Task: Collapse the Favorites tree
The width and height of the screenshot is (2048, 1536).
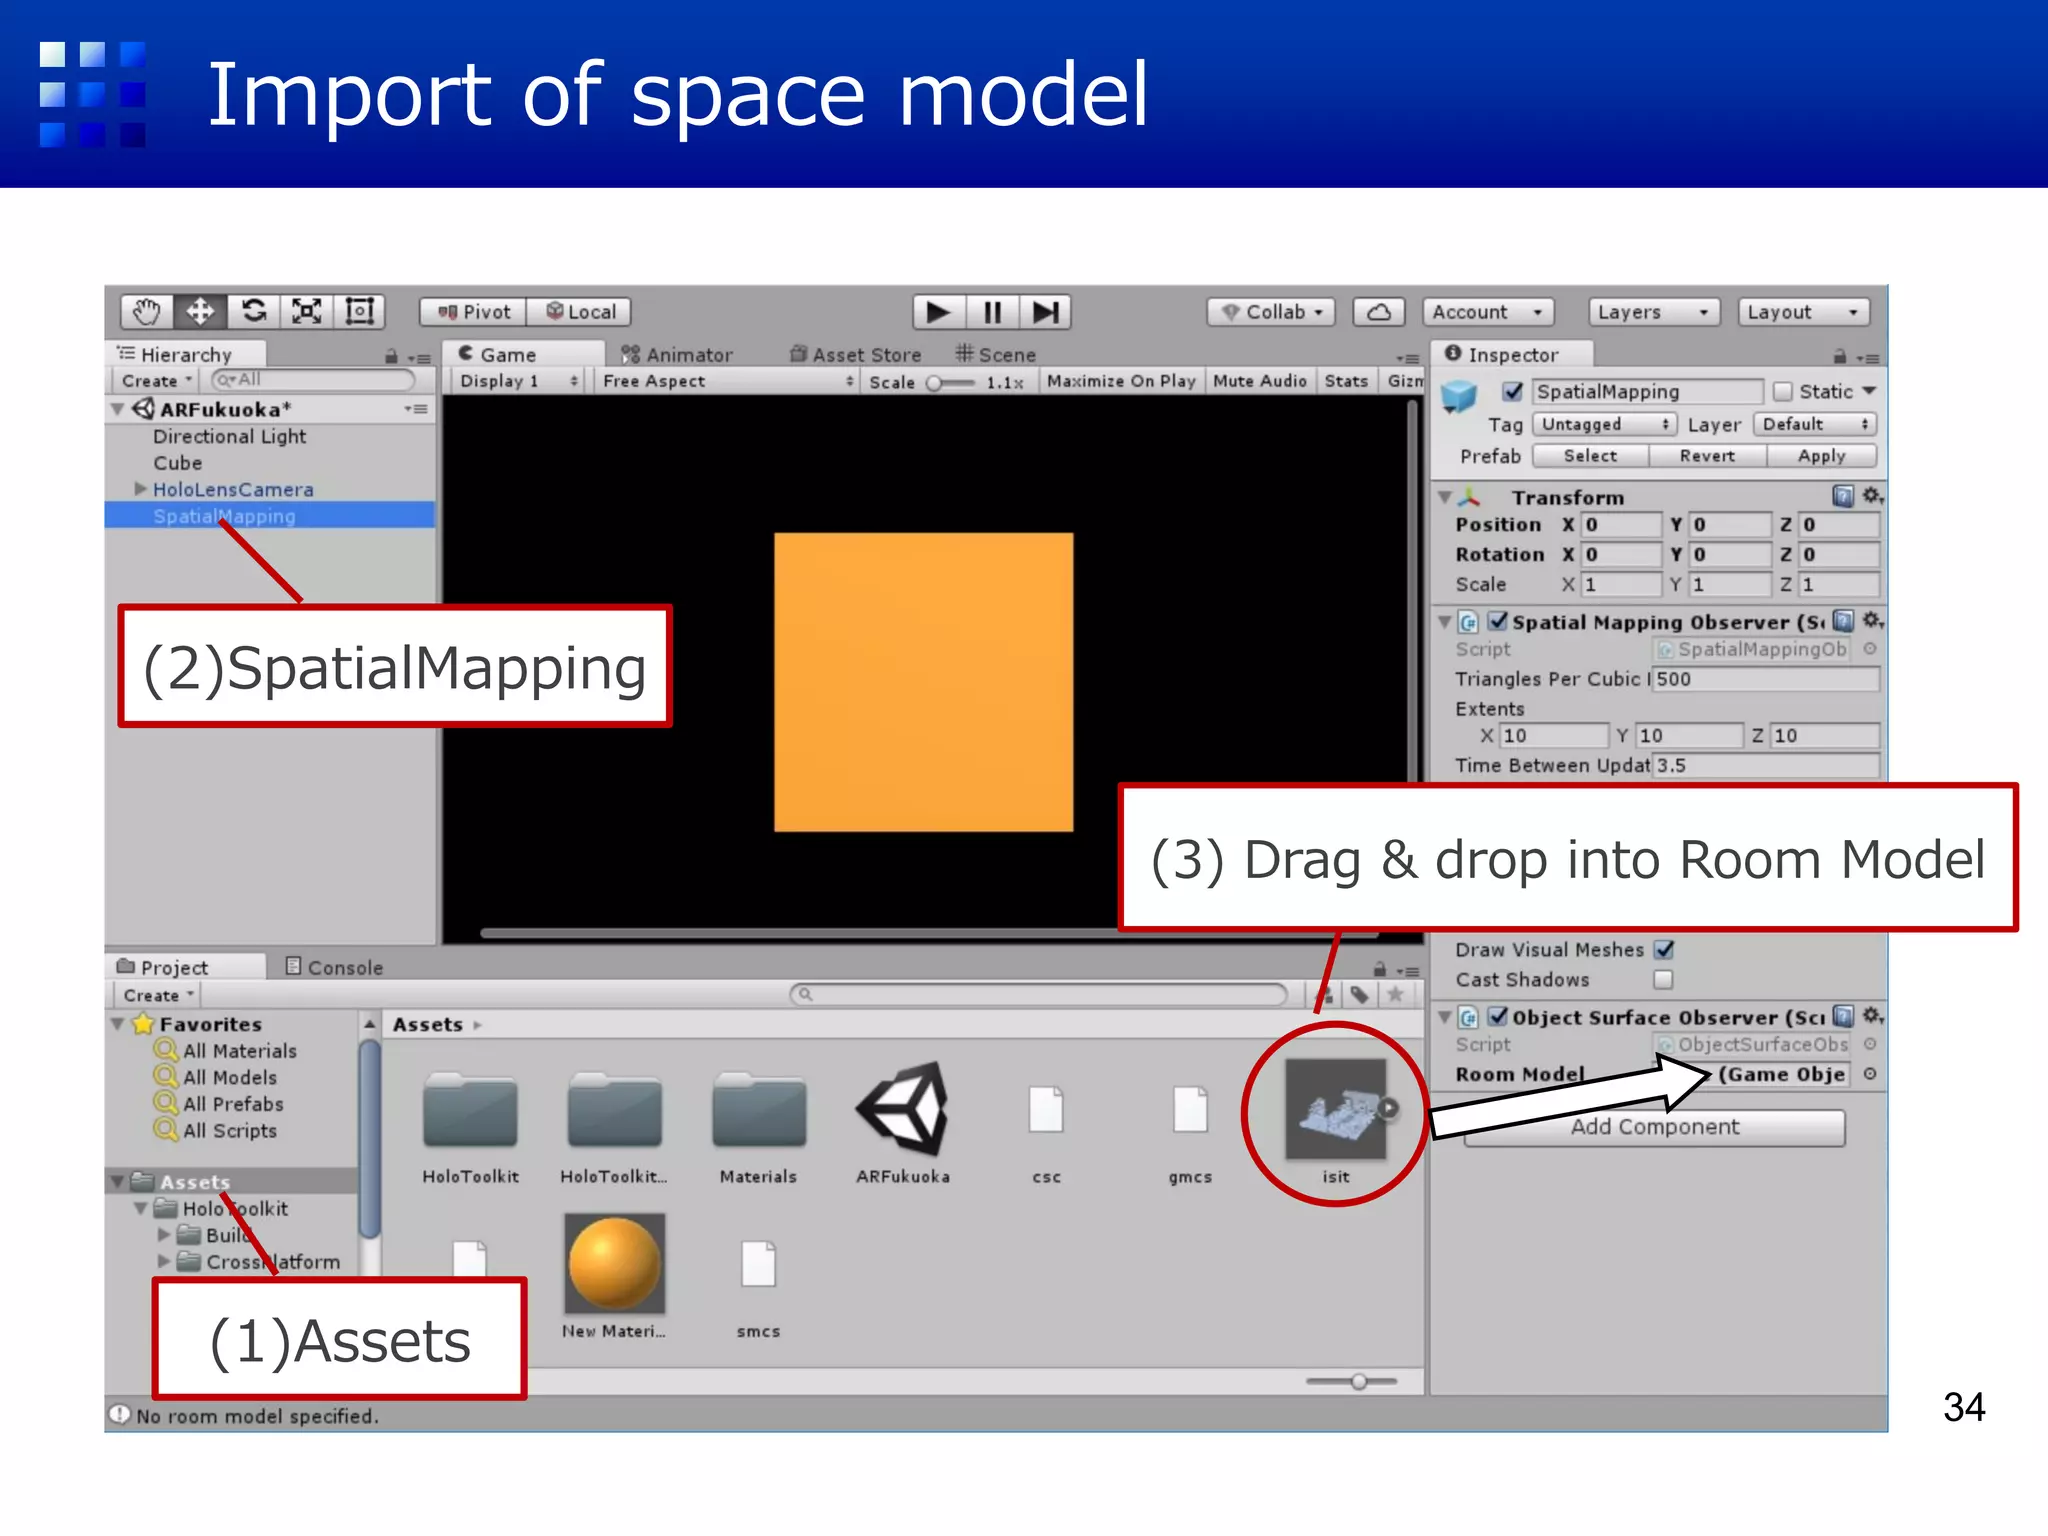Action: point(118,1024)
